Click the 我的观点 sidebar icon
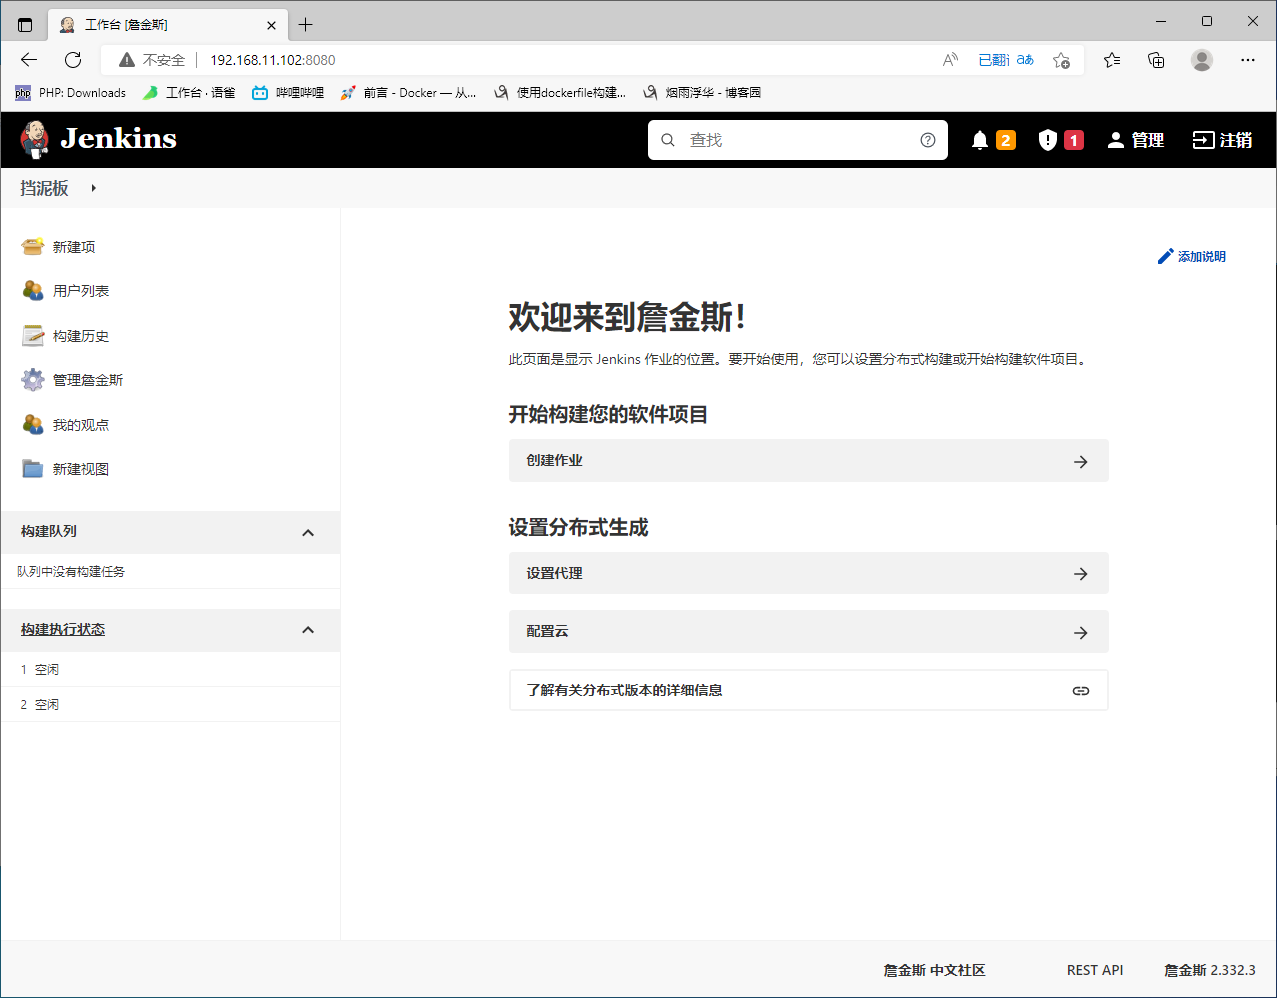Screen dimensions: 1277x998 [x=33, y=424]
